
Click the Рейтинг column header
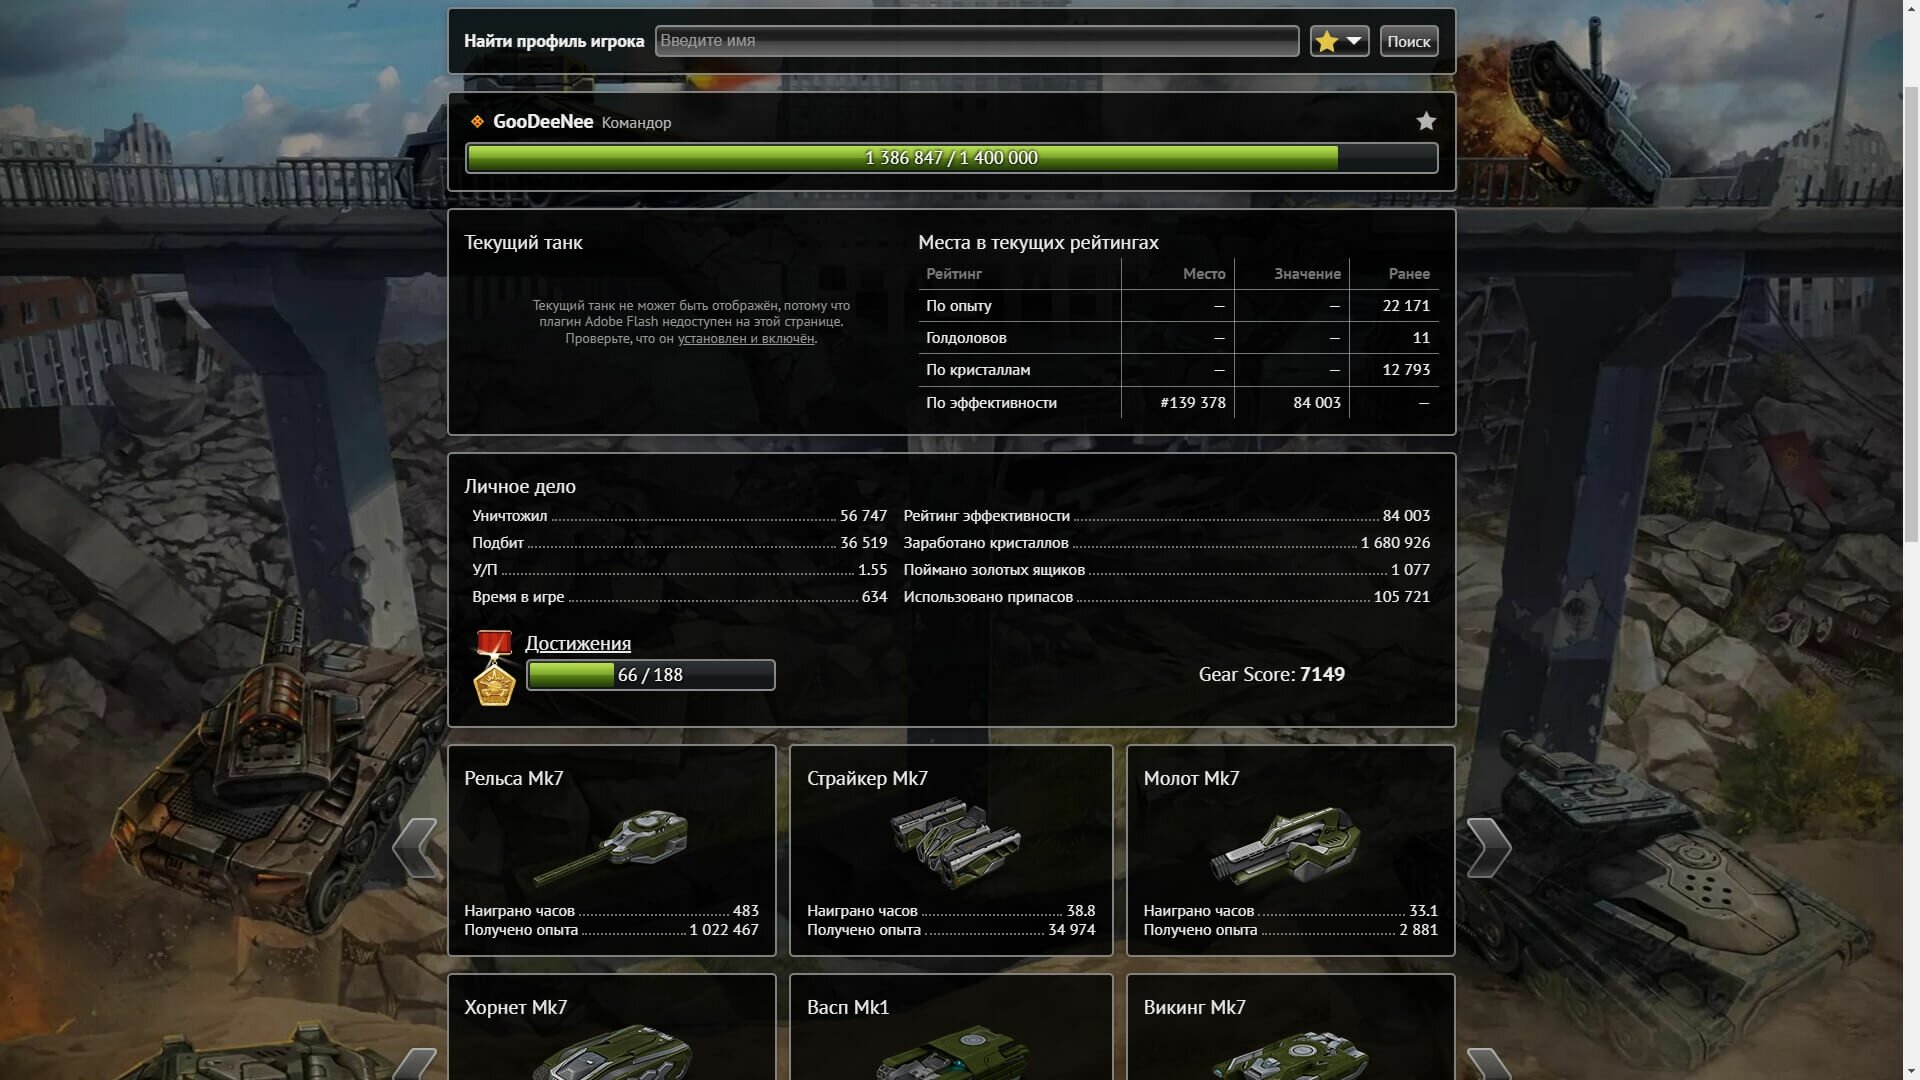954,274
